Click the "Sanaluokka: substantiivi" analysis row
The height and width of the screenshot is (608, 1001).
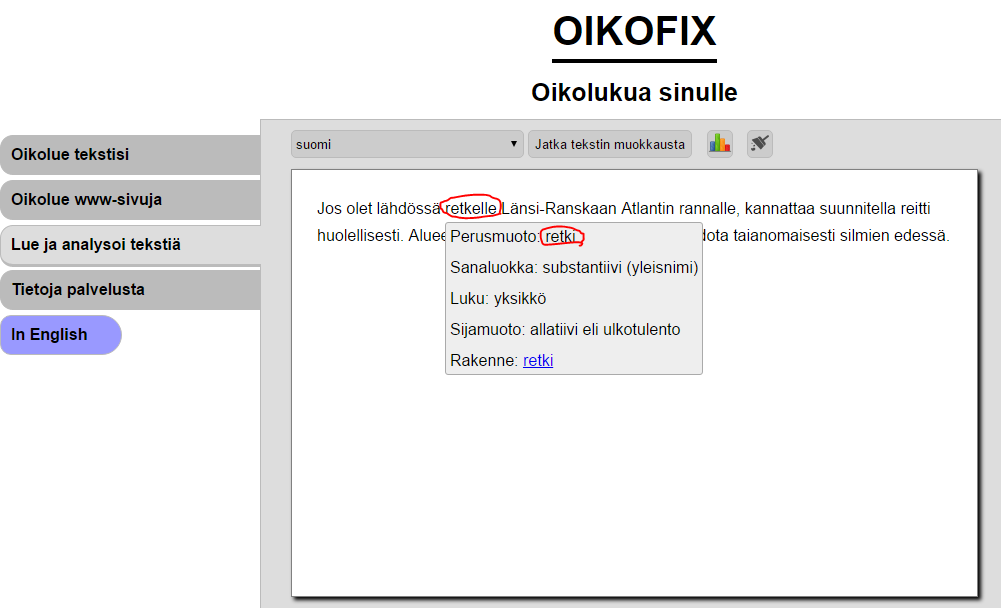point(574,267)
